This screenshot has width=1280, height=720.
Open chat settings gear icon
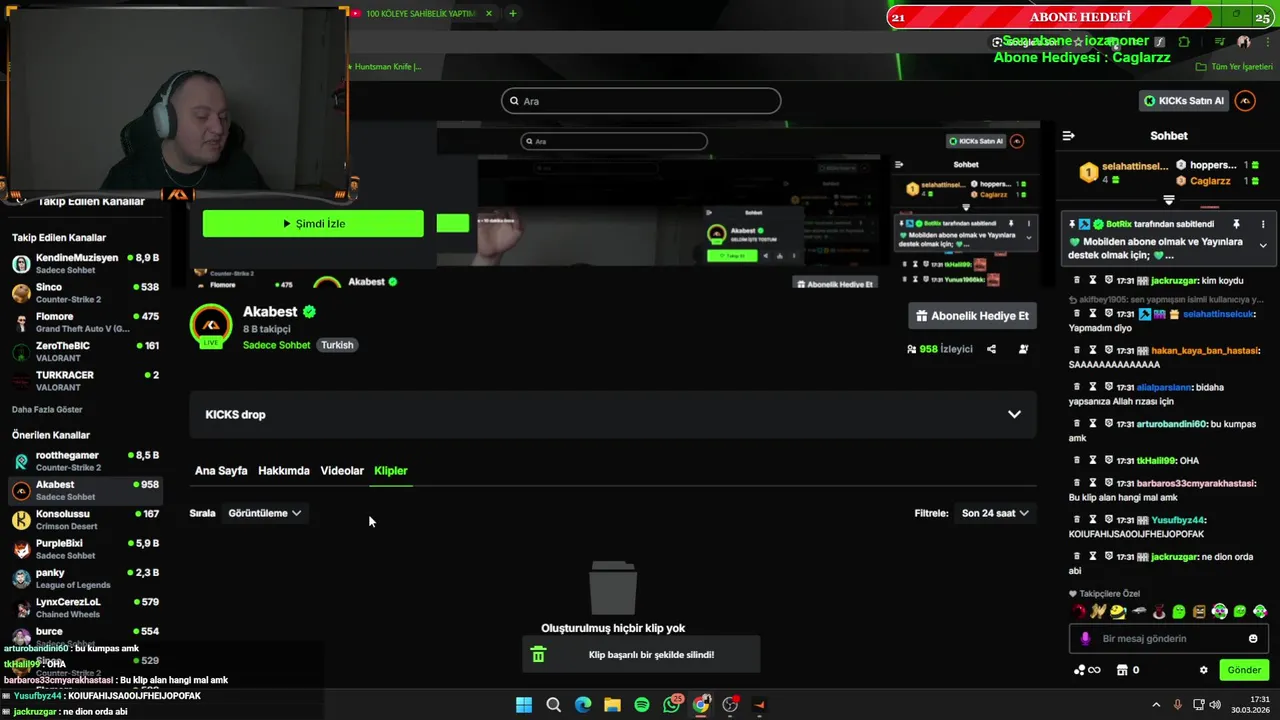pyautogui.click(x=1204, y=670)
